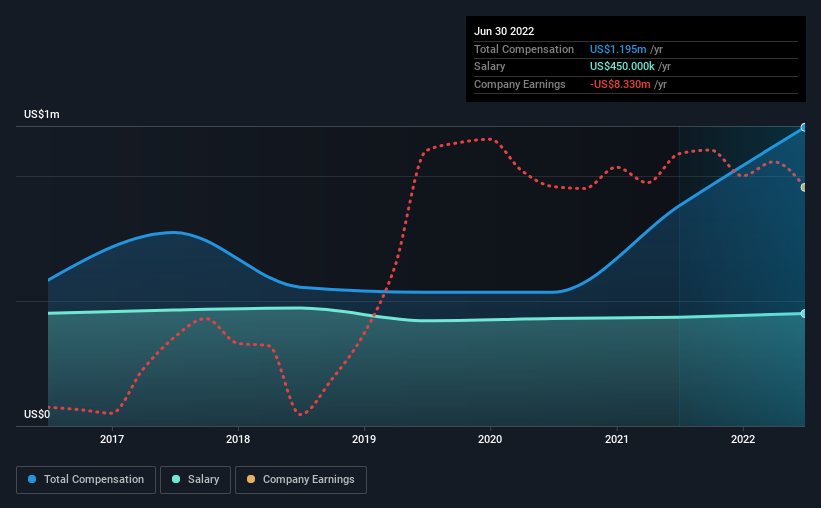821x508 pixels.
Task: Click the 2019 x-axis label
Action: pos(364,439)
